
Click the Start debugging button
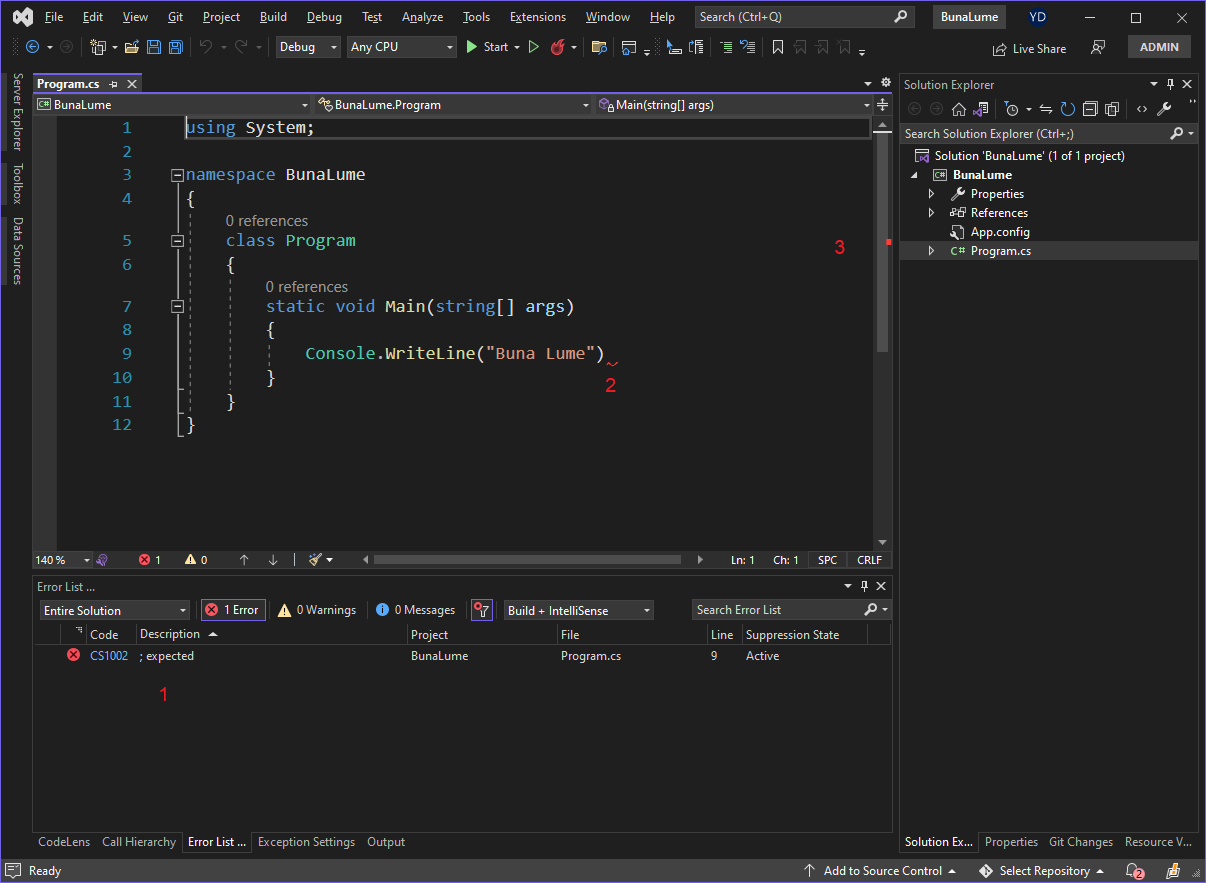click(487, 47)
